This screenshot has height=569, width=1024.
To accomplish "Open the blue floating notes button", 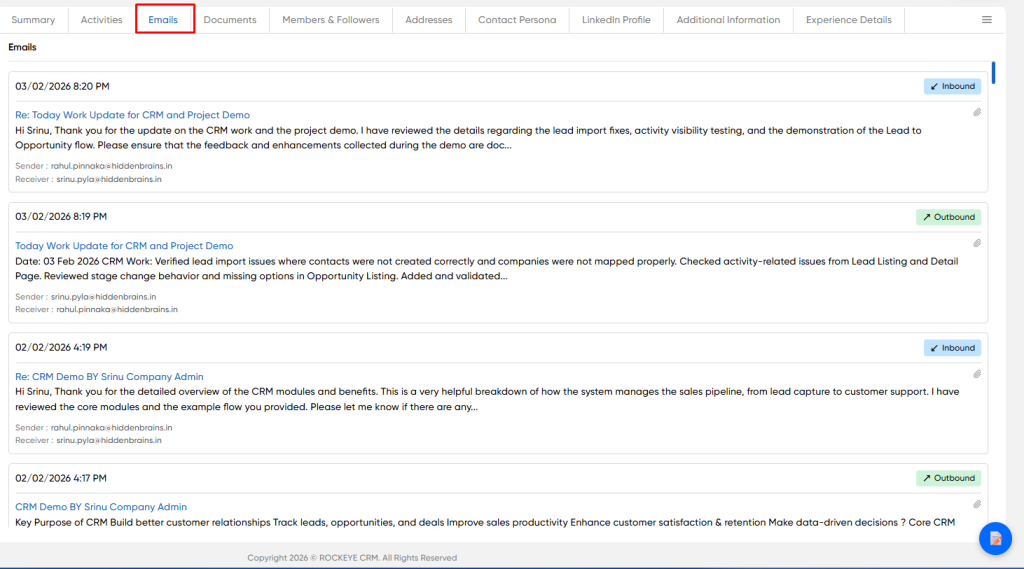I will pos(995,538).
